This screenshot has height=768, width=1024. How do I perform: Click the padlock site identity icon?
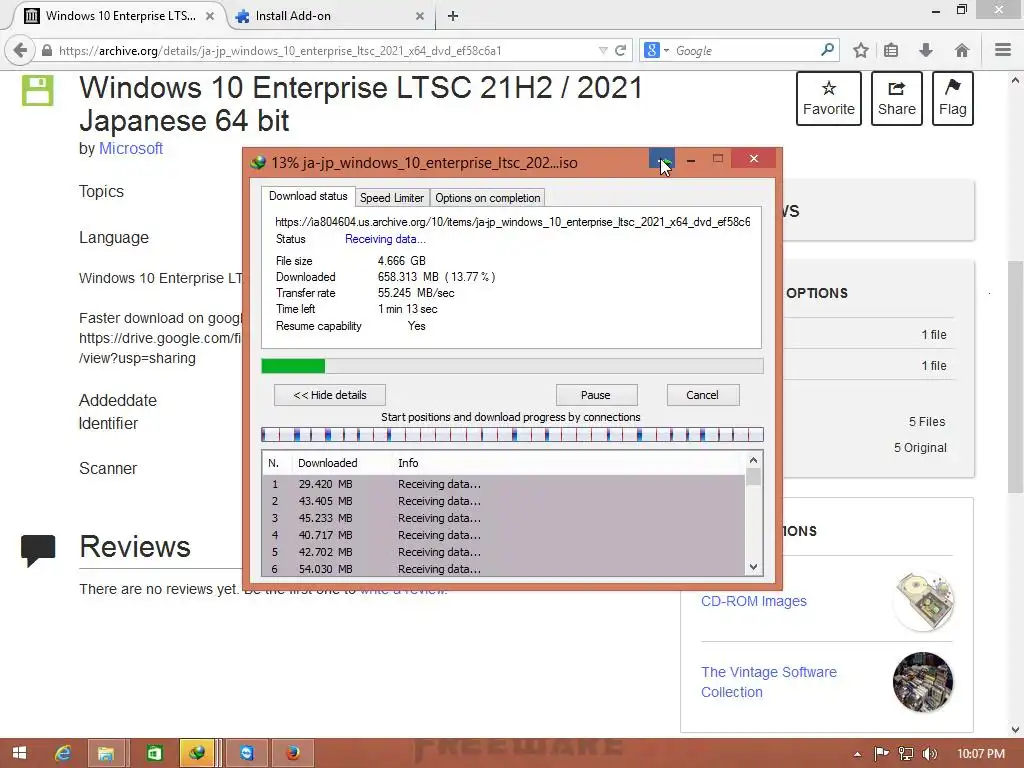(47, 50)
